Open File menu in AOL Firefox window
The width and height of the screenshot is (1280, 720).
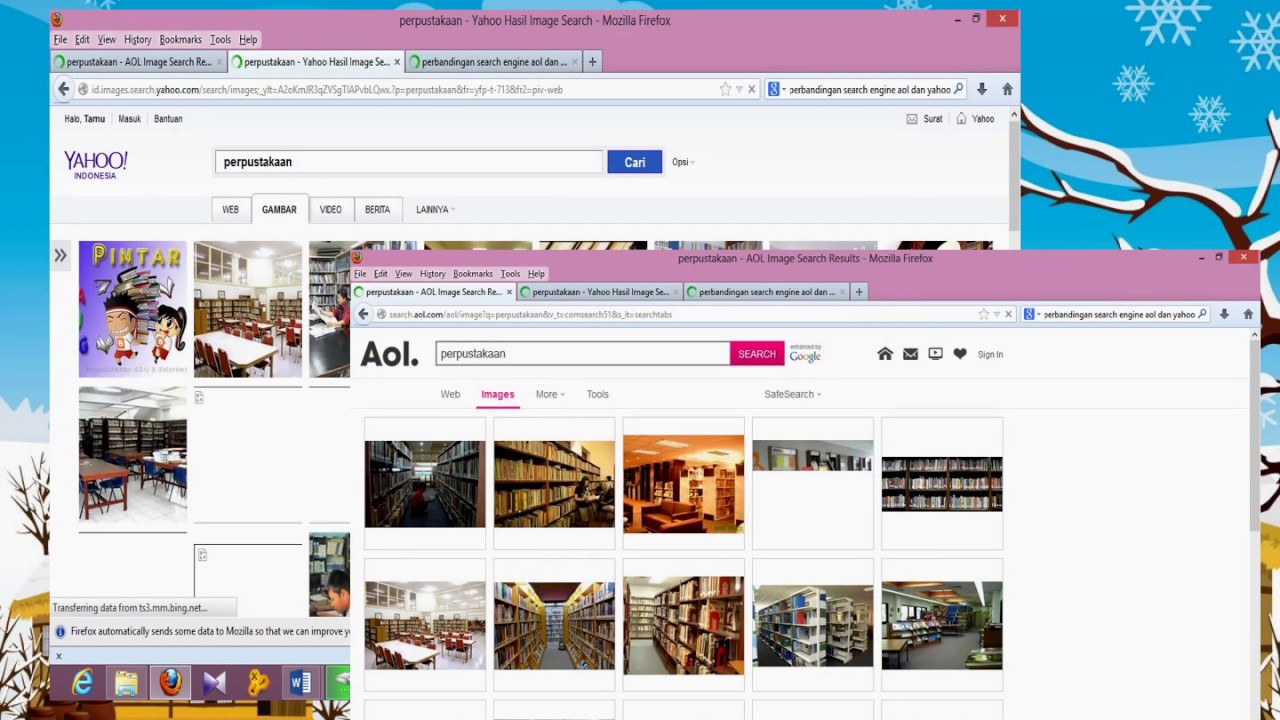coord(360,274)
